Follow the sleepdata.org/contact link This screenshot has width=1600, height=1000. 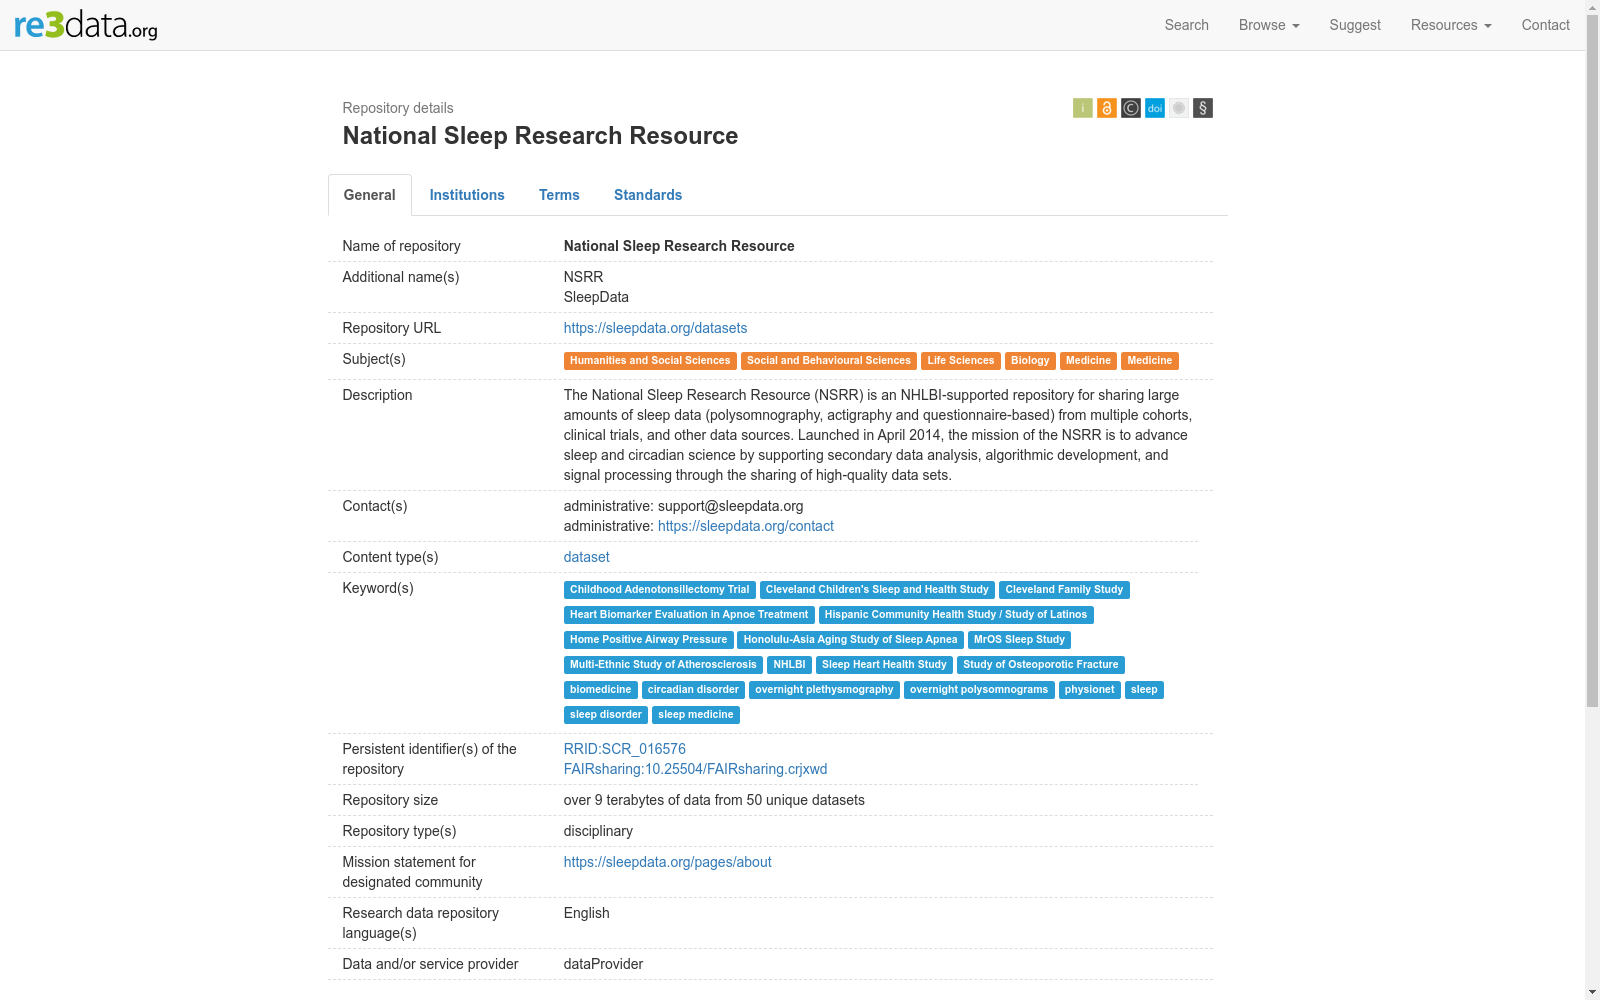746,526
